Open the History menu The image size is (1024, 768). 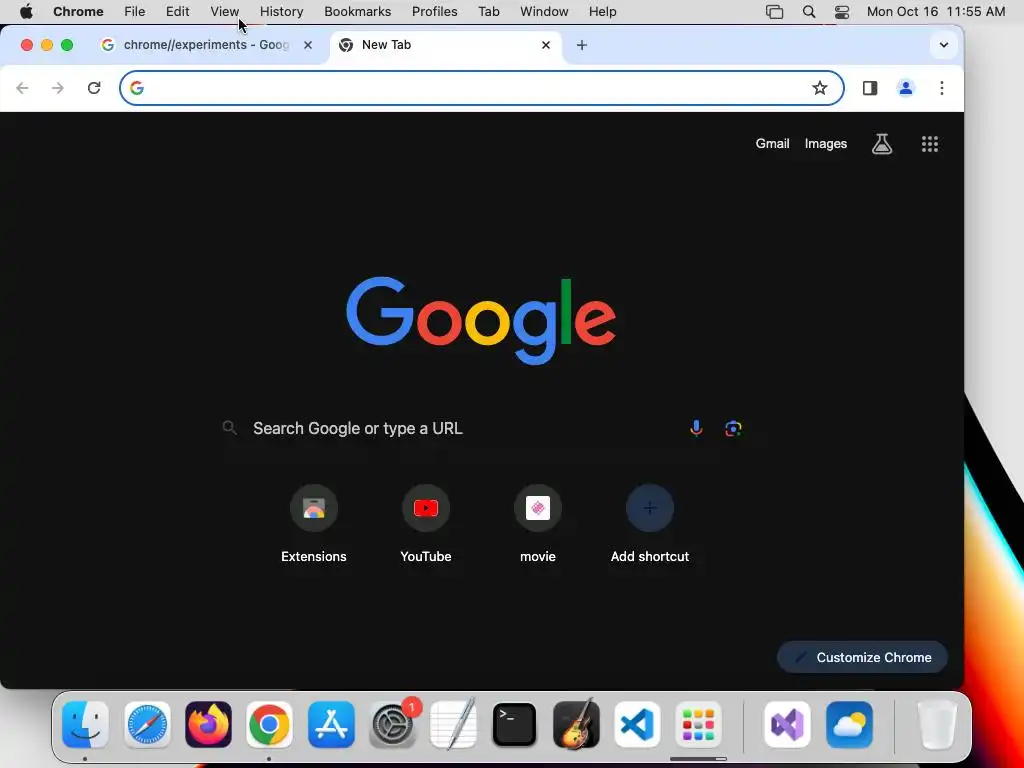coord(281,12)
